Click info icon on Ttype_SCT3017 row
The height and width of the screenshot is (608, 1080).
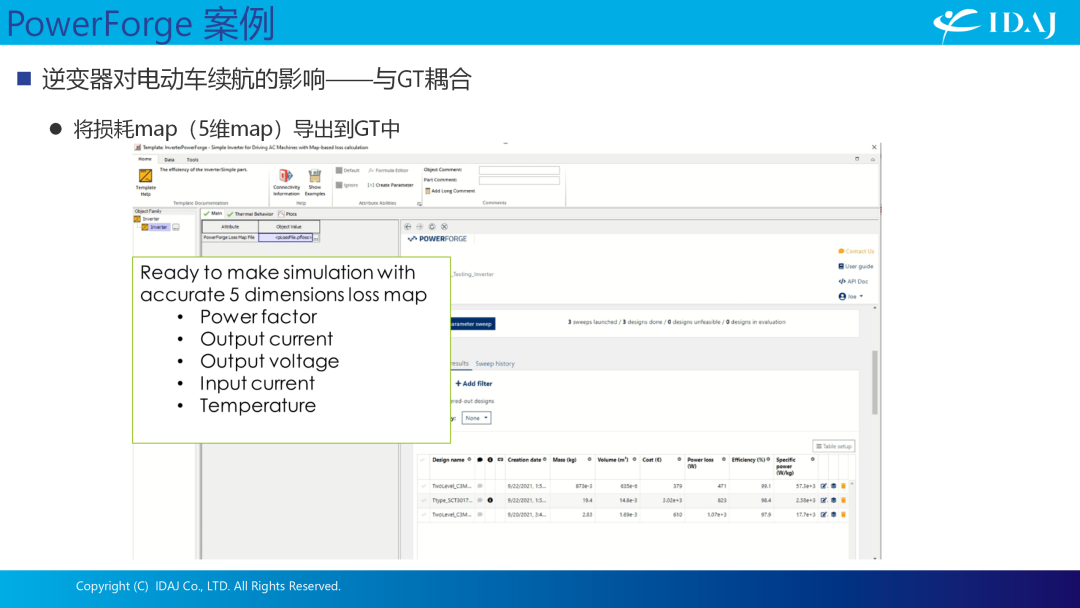490,501
